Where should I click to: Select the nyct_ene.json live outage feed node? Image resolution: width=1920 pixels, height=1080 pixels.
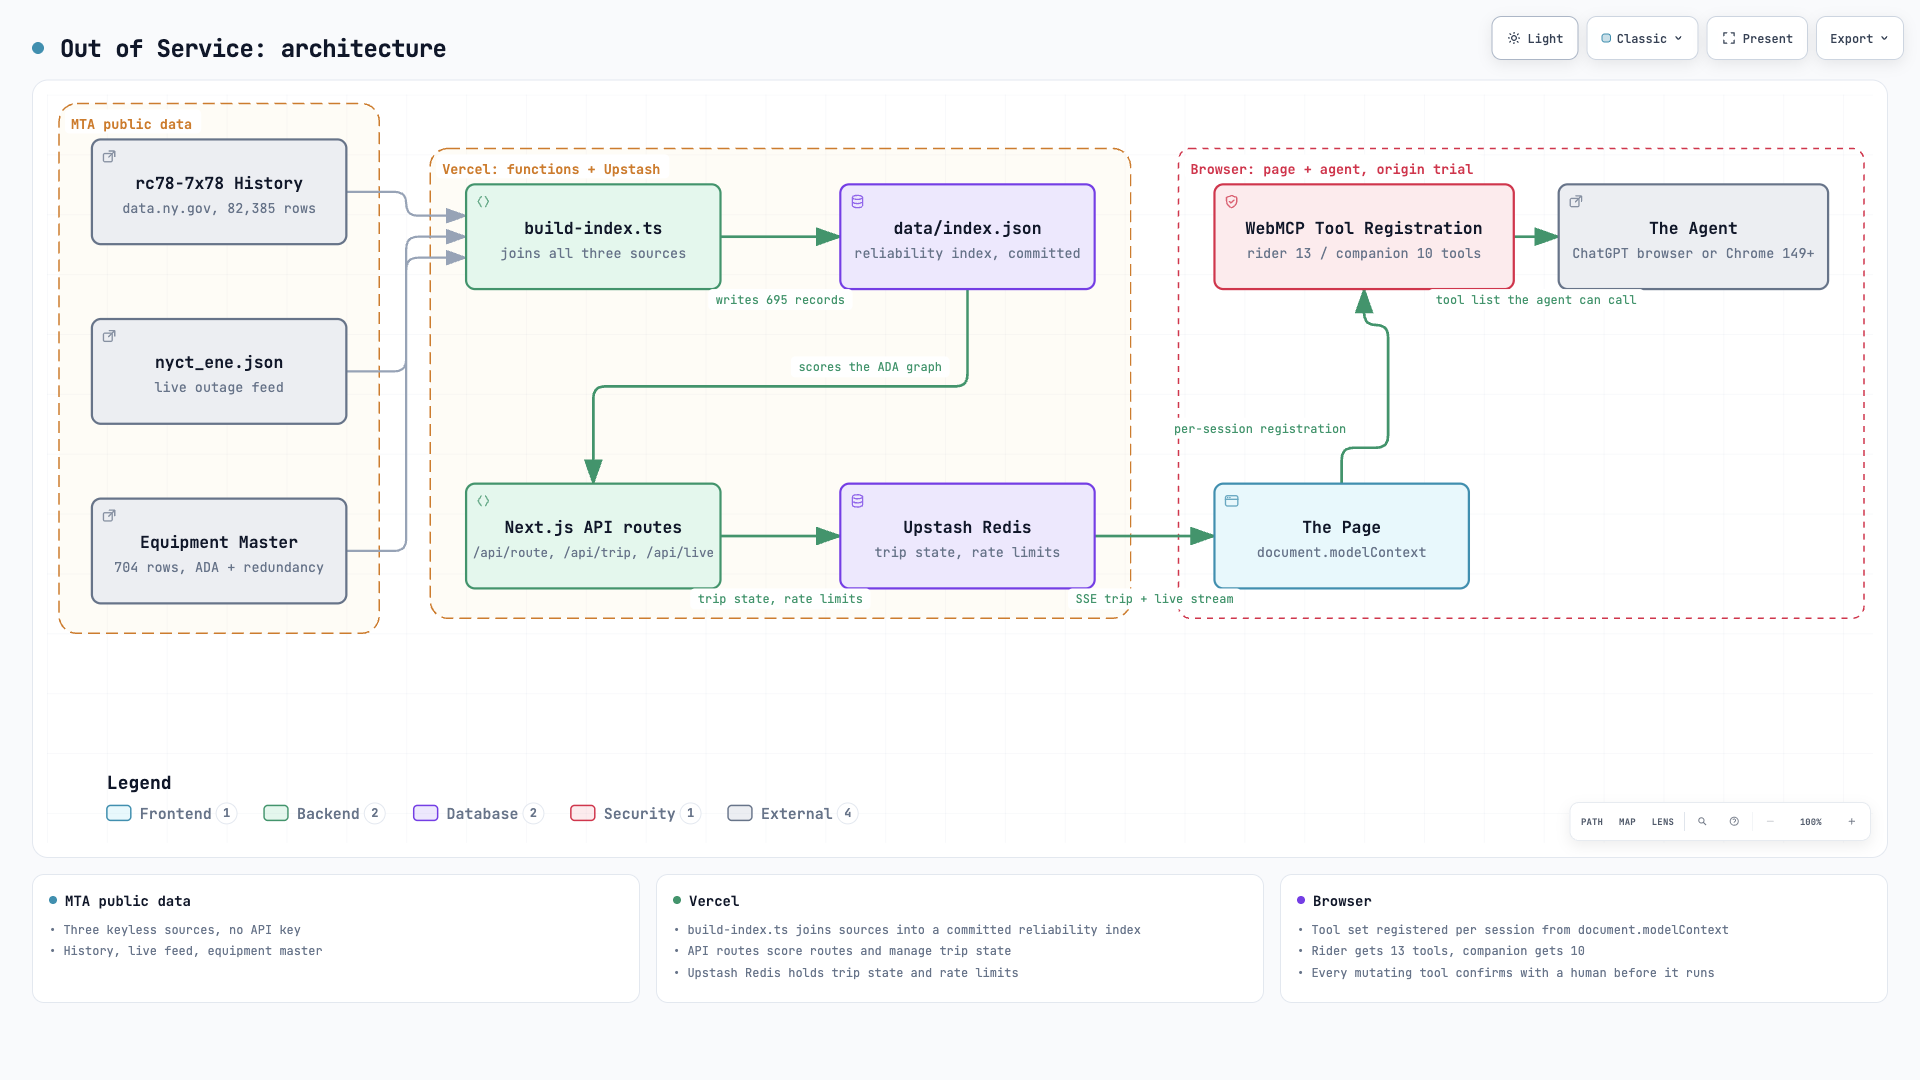[219, 372]
